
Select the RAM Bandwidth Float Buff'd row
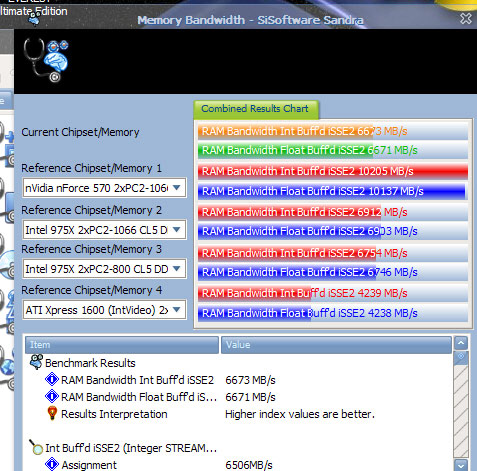[x=139, y=397]
